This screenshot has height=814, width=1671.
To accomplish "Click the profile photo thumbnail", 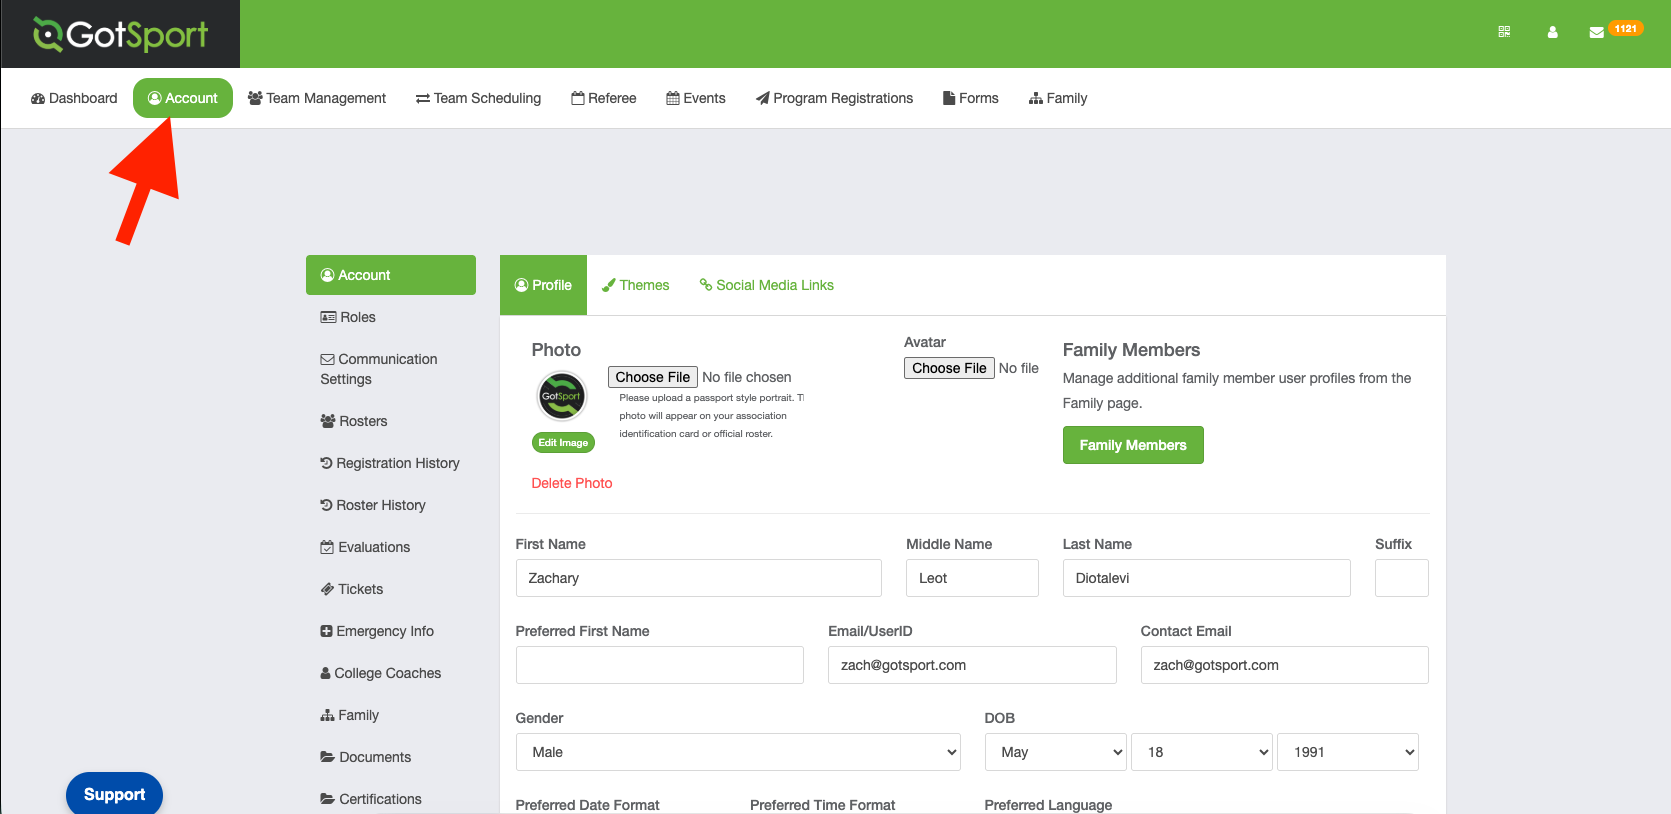I will [562, 396].
